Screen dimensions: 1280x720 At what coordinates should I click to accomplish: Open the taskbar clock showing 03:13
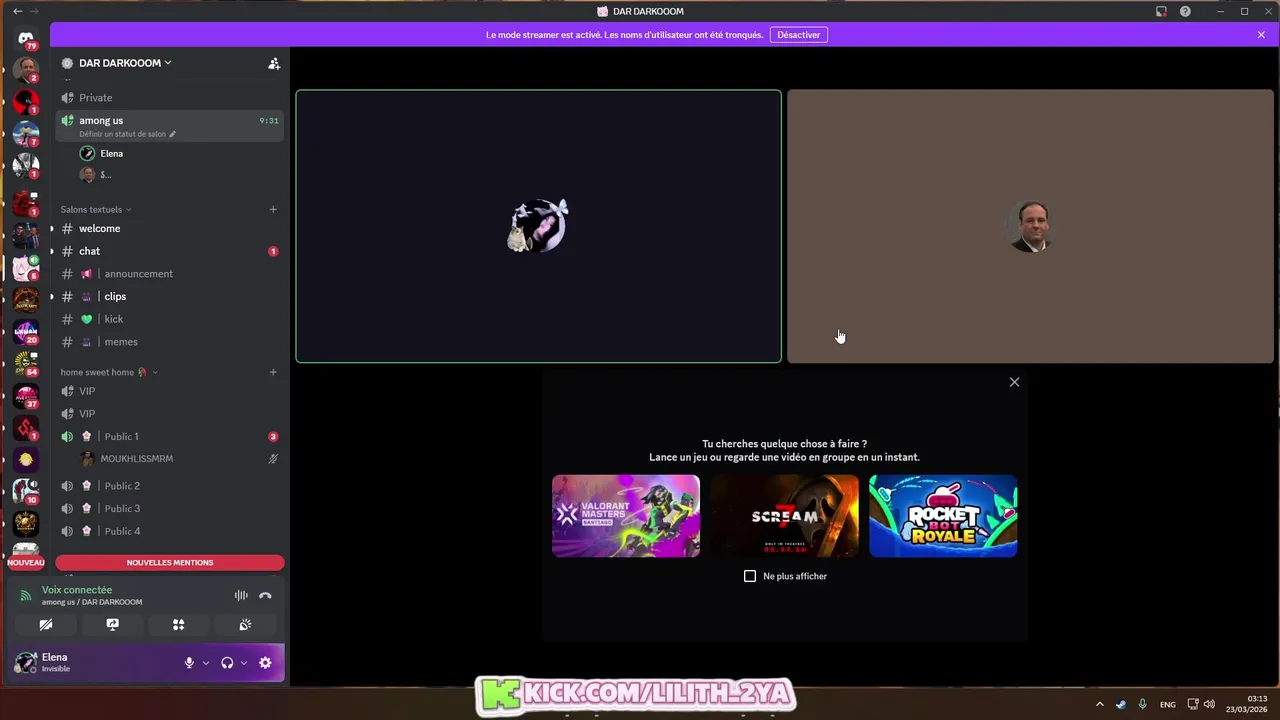point(1249,704)
